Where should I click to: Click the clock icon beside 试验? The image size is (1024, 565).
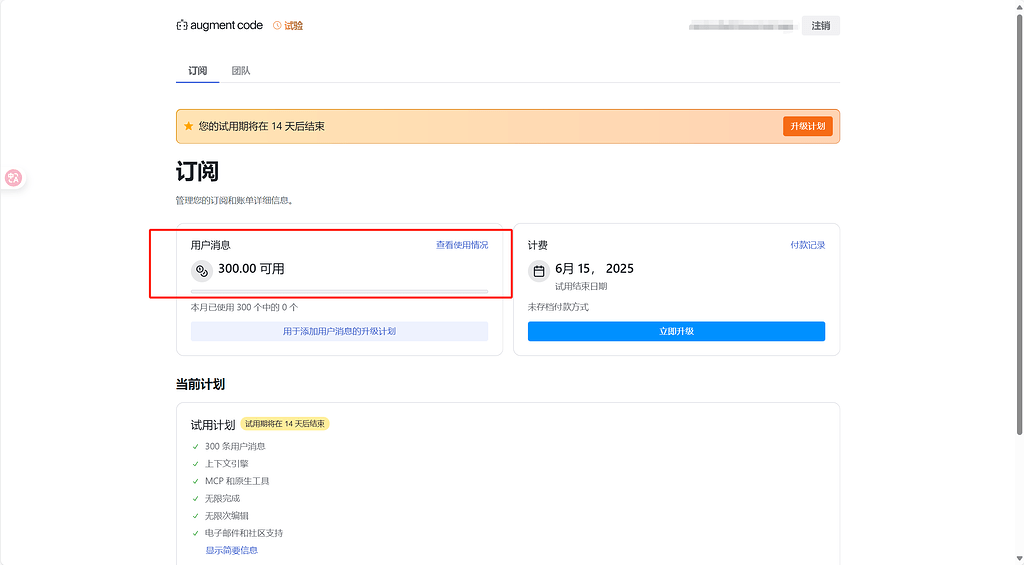(x=277, y=25)
